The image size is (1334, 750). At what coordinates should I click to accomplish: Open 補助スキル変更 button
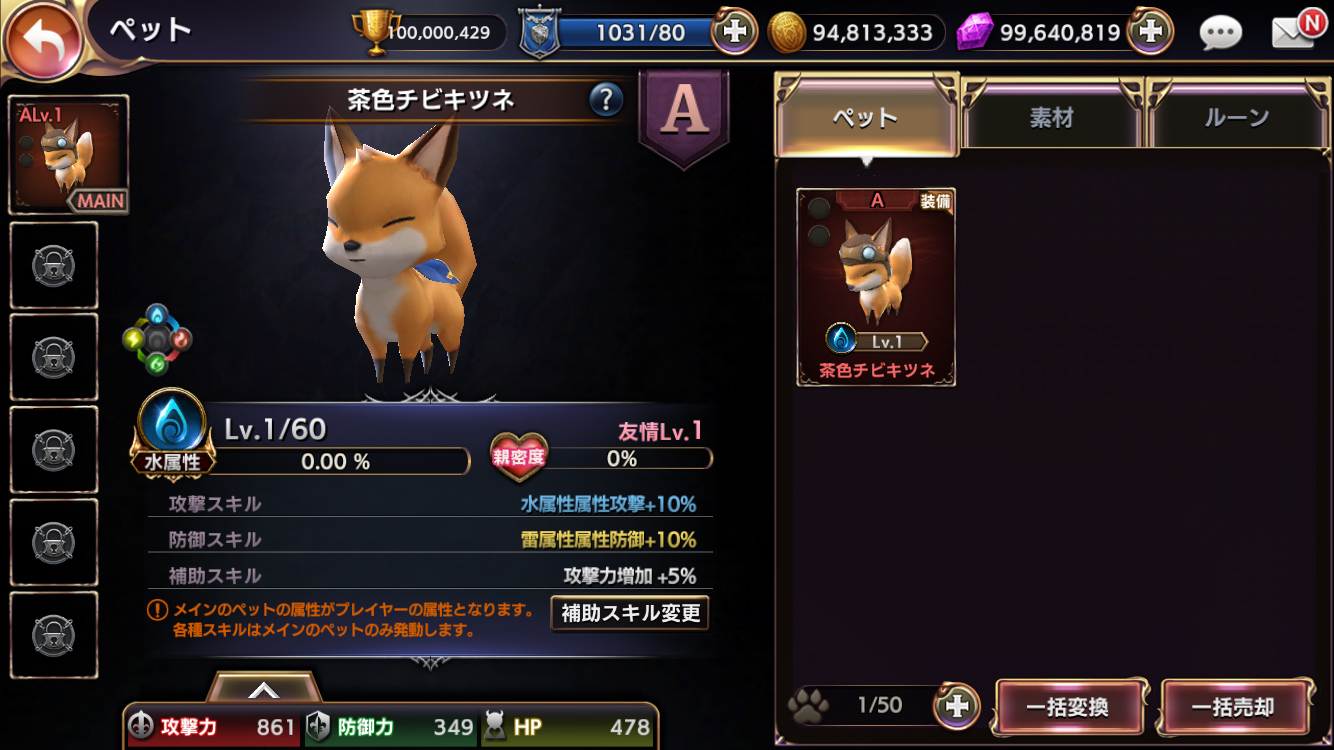click(x=630, y=613)
